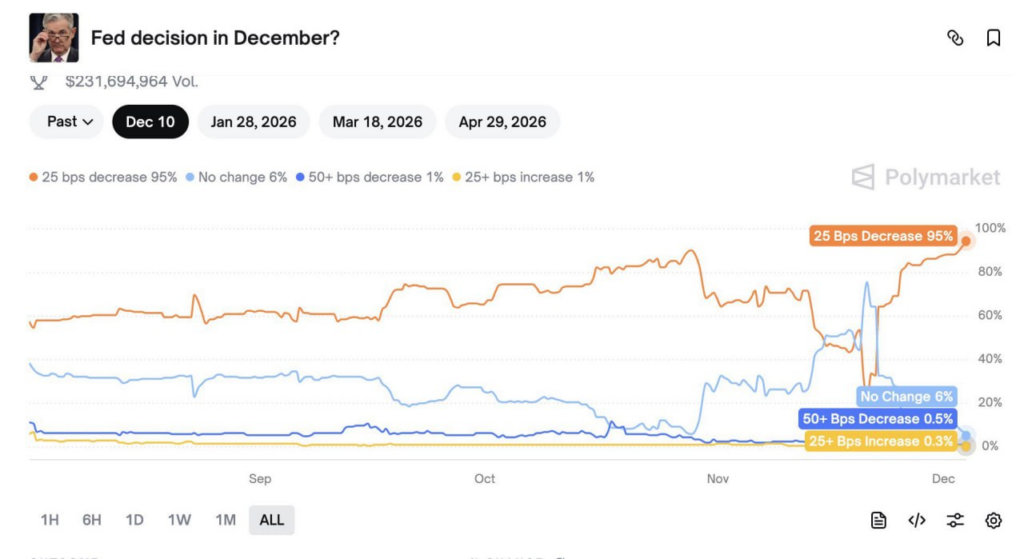The height and width of the screenshot is (559, 1024).
Task: Click the Polymarket logo watermark
Action: pos(925,178)
